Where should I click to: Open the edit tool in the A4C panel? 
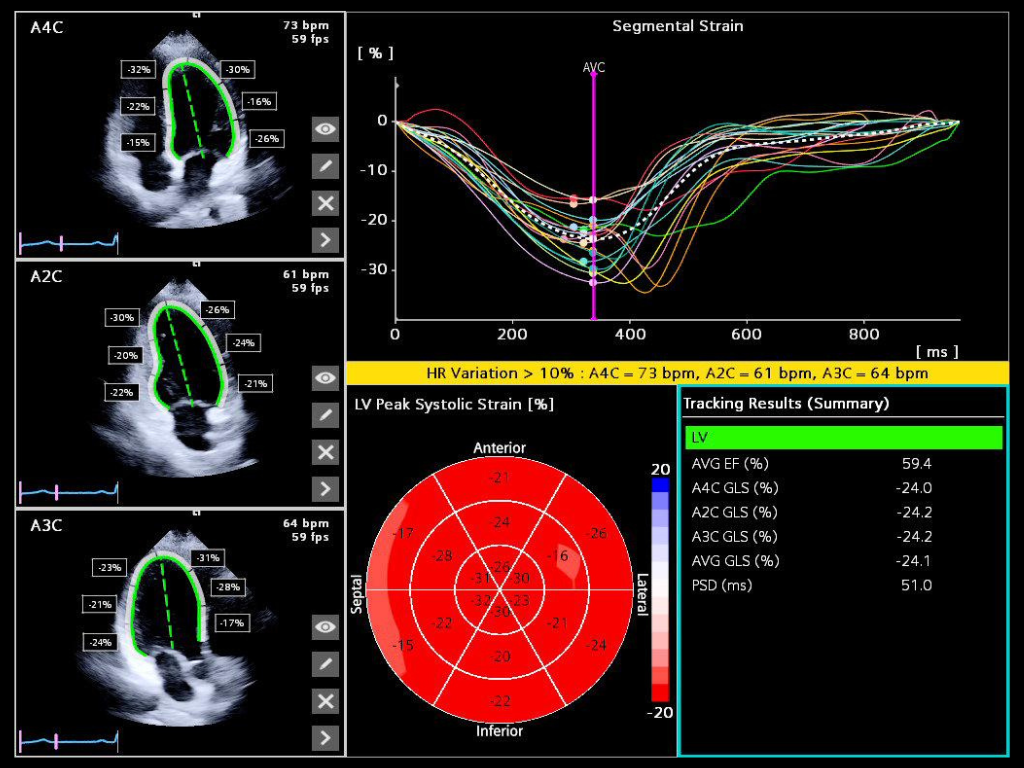[x=324, y=166]
